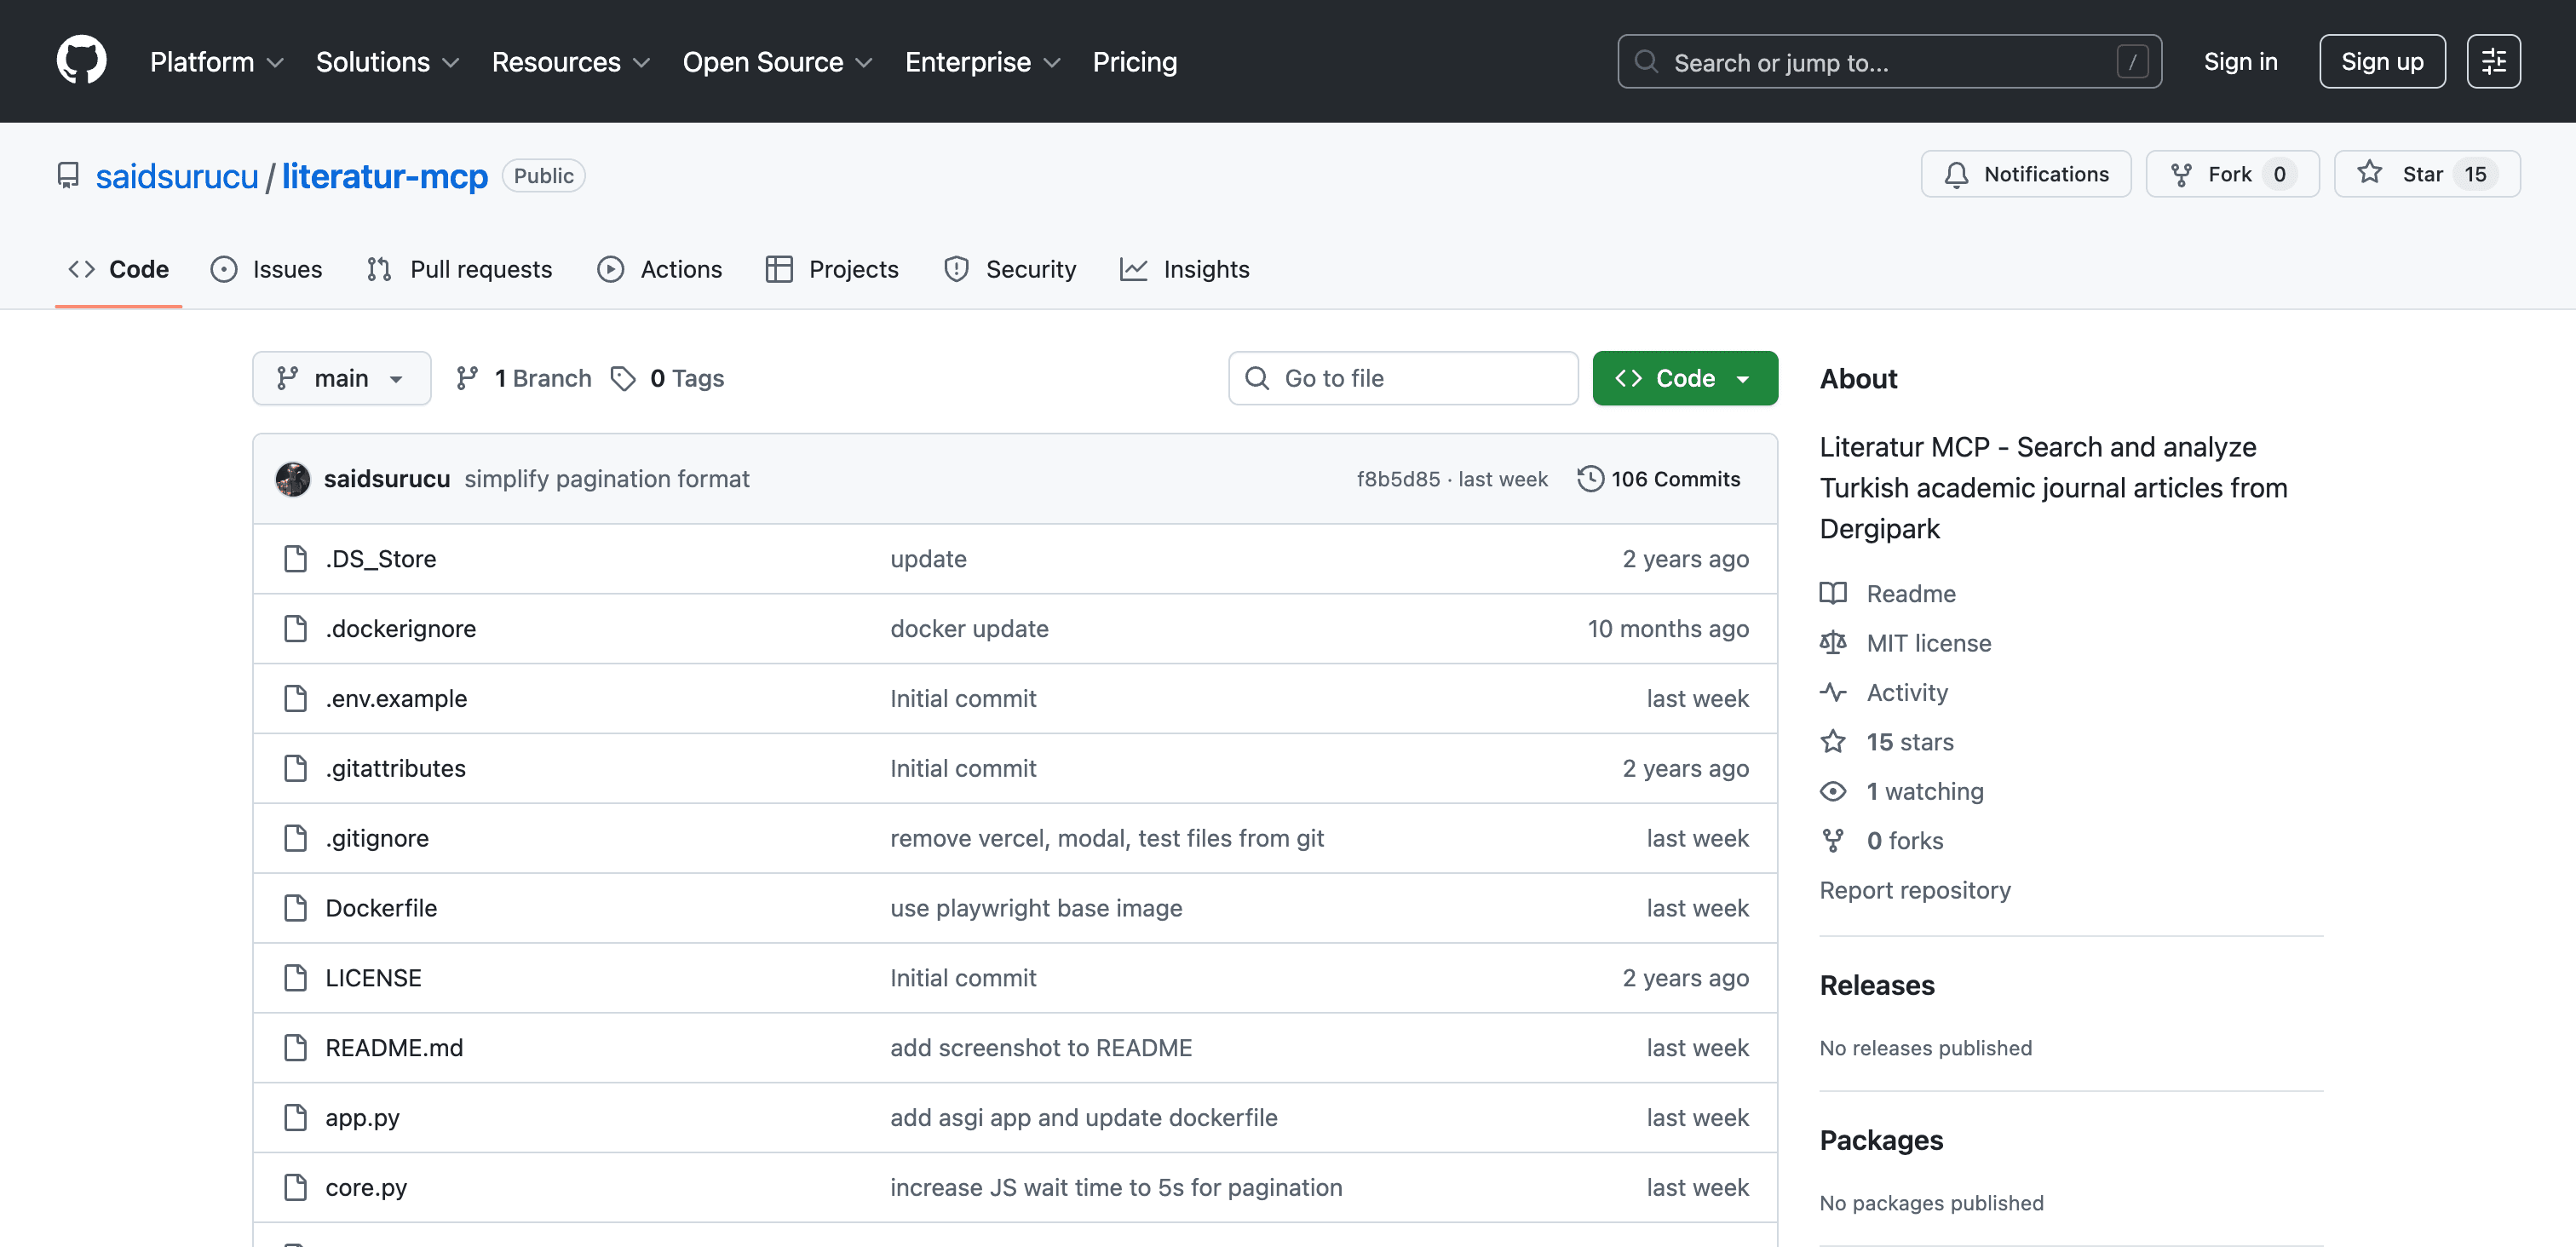Click the fork count badge 0
Image resolution: width=2576 pixels, height=1247 pixels.
pyautogui.click(x=2279, y=175)
